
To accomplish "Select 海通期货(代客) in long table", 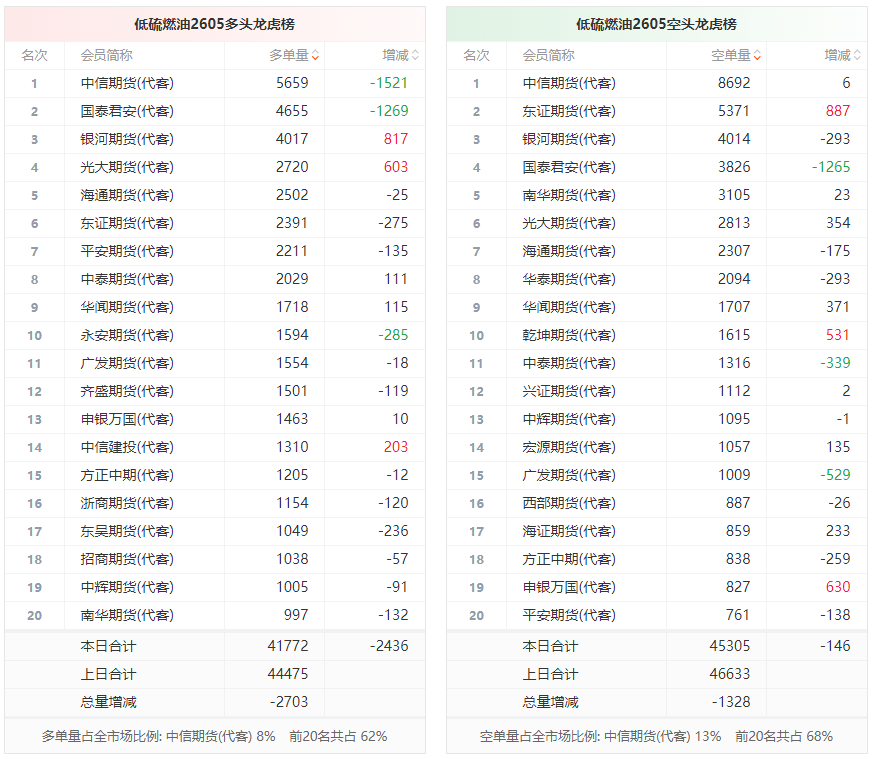I will [127, 195].
